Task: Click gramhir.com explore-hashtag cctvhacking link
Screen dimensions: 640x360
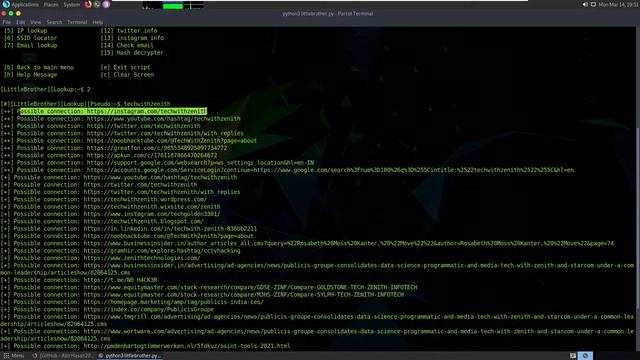Action: [162, 251]
